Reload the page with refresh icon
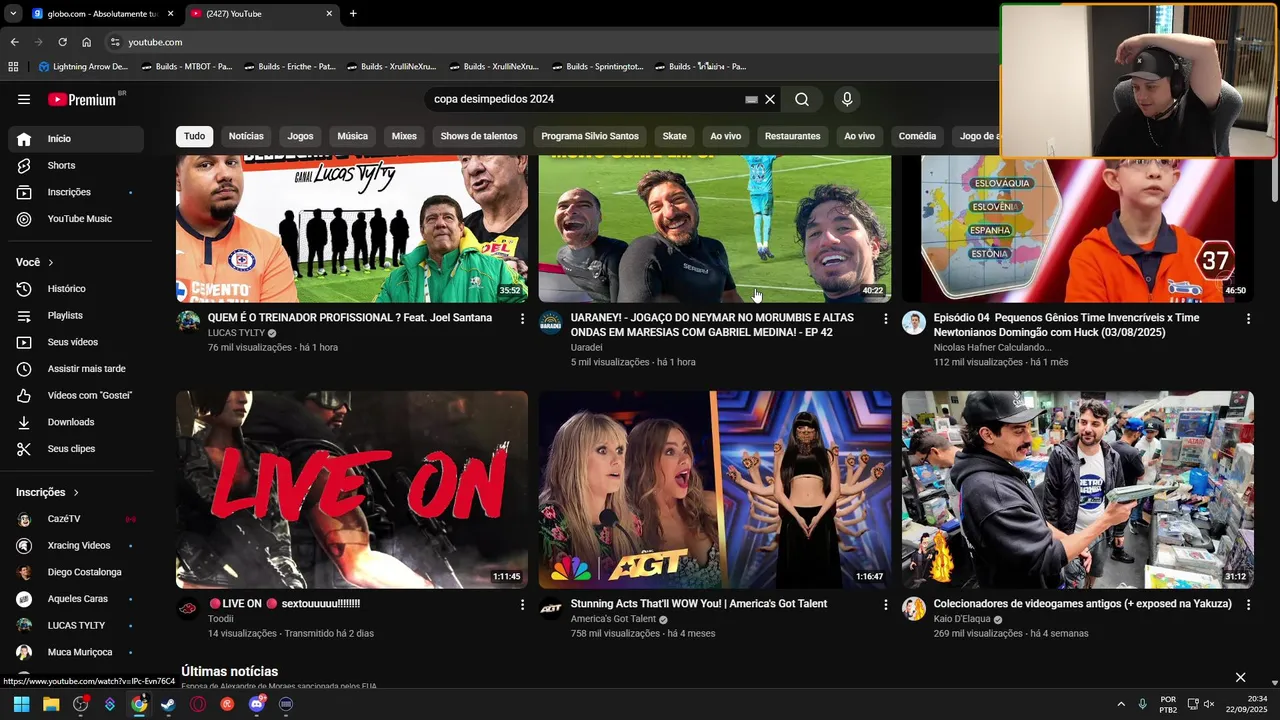This screenshot has width=1280, height=720. [62, 42]
